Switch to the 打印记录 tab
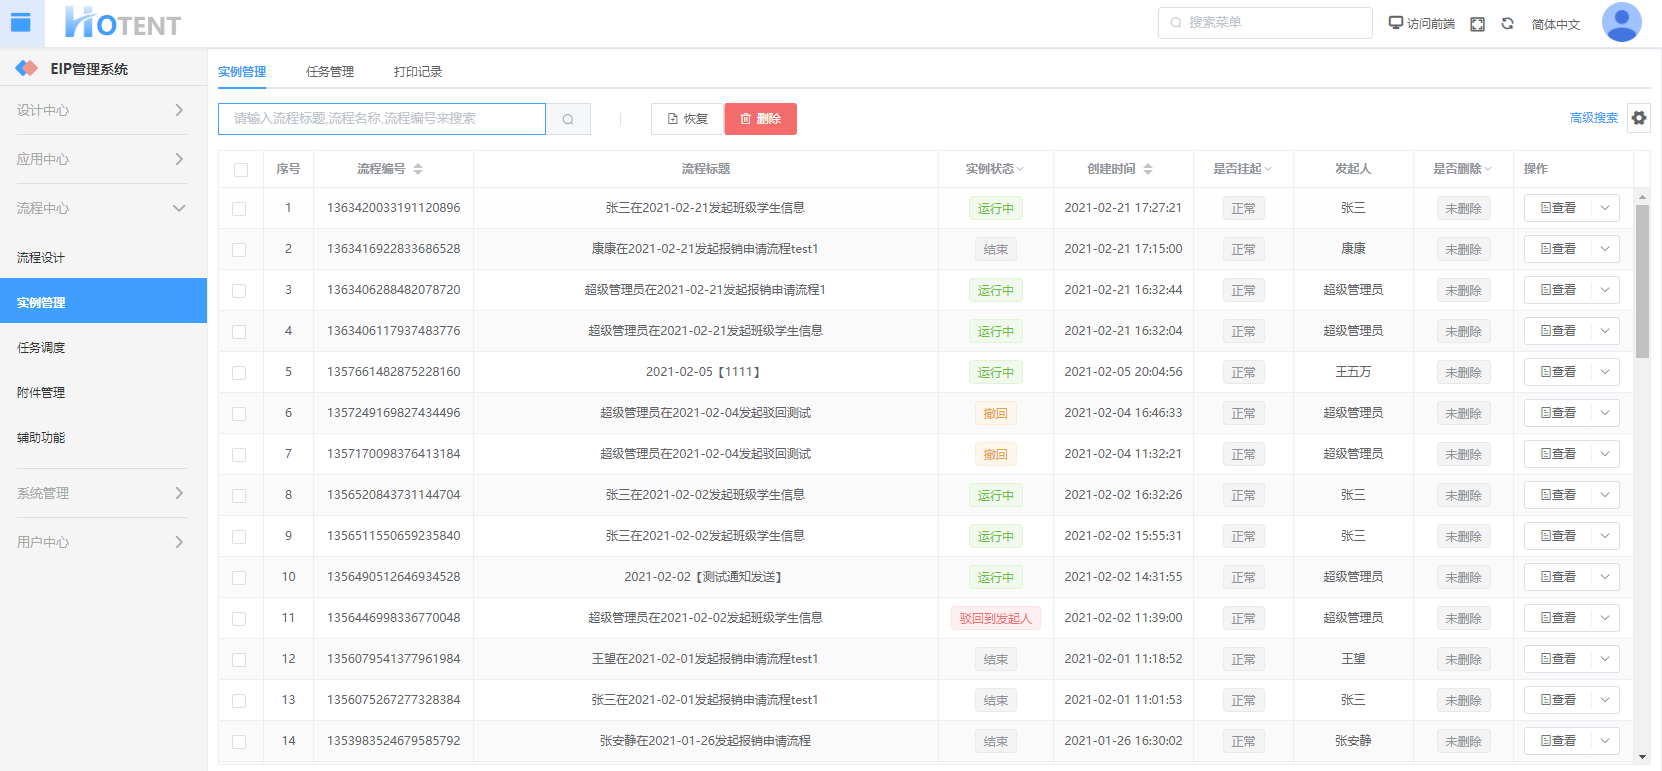The image size is (1662, 771). 417,72
